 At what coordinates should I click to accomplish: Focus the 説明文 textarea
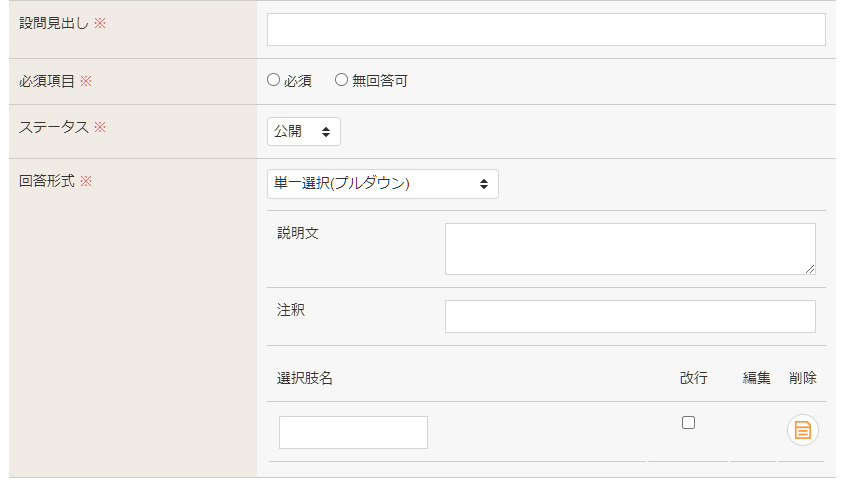point(630,249)
